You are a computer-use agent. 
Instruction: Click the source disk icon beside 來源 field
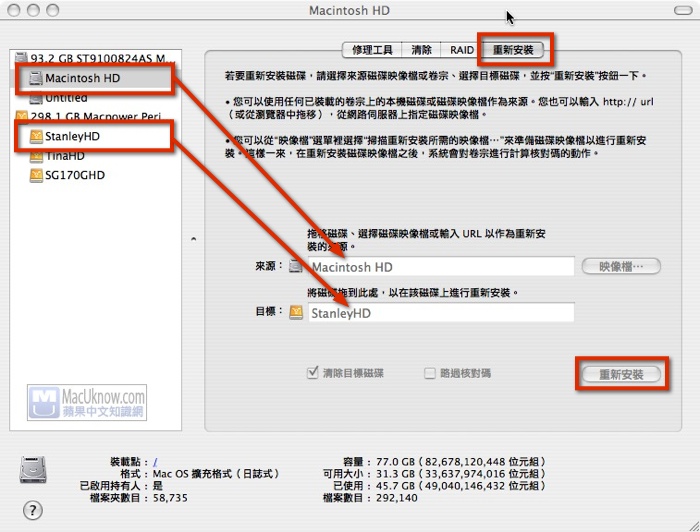click(x=296, y=266)
